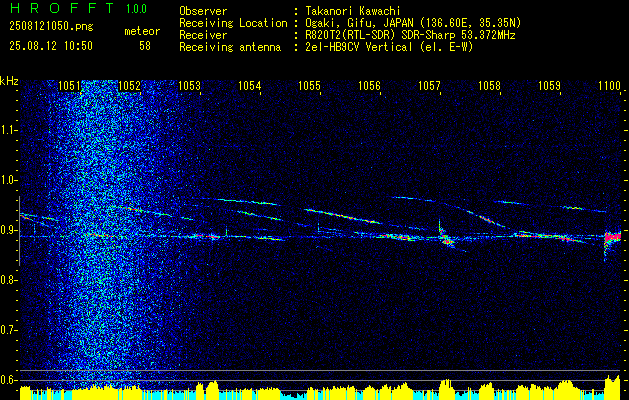Click the 1100 time axis label
This screenshot has width=629, height=400.
609,85
